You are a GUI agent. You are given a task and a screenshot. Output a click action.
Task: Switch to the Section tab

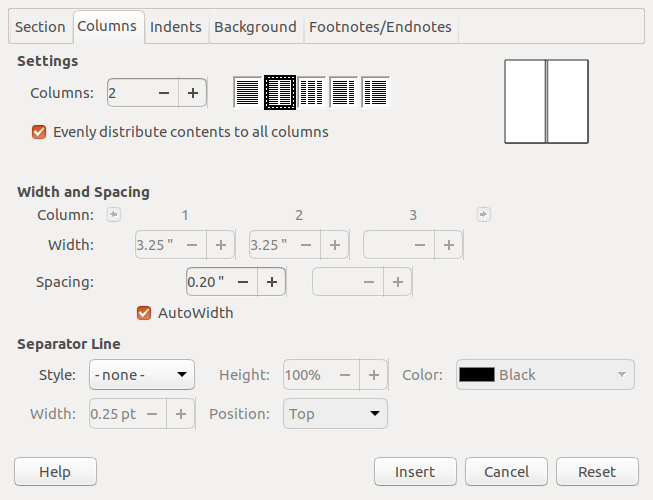[x=40, y=27]
